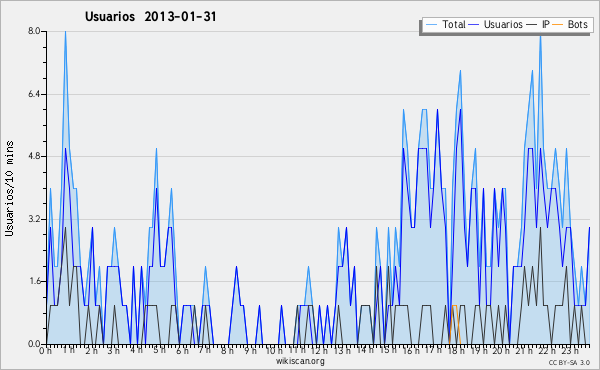Click the y-axis value 4.8
This screenshot has width=600, height=370.
point(34,156)
